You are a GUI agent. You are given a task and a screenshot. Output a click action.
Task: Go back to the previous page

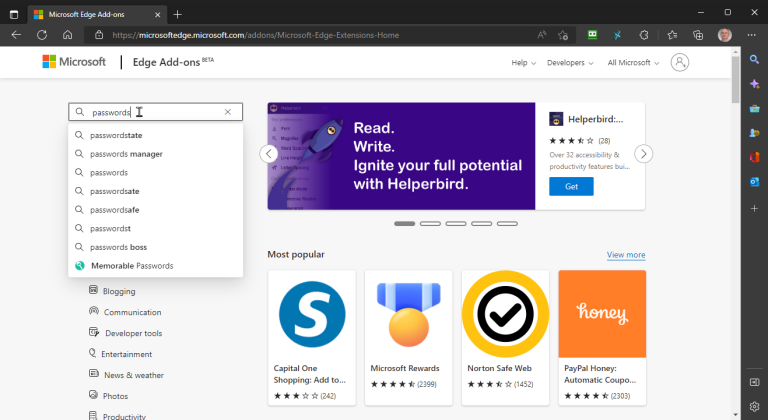point(16,35)
